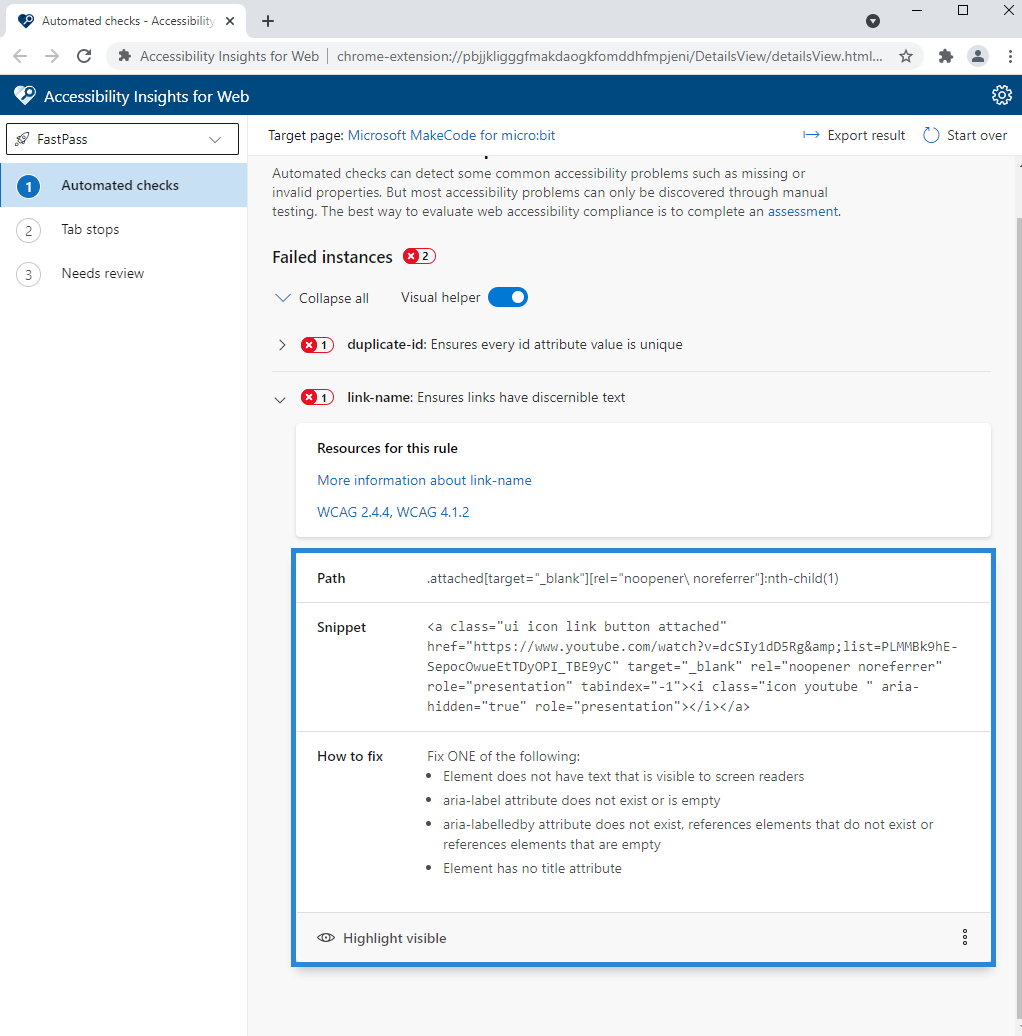
Task: Click the bookmark star in the address bar
Action: [x=905, y=57]
